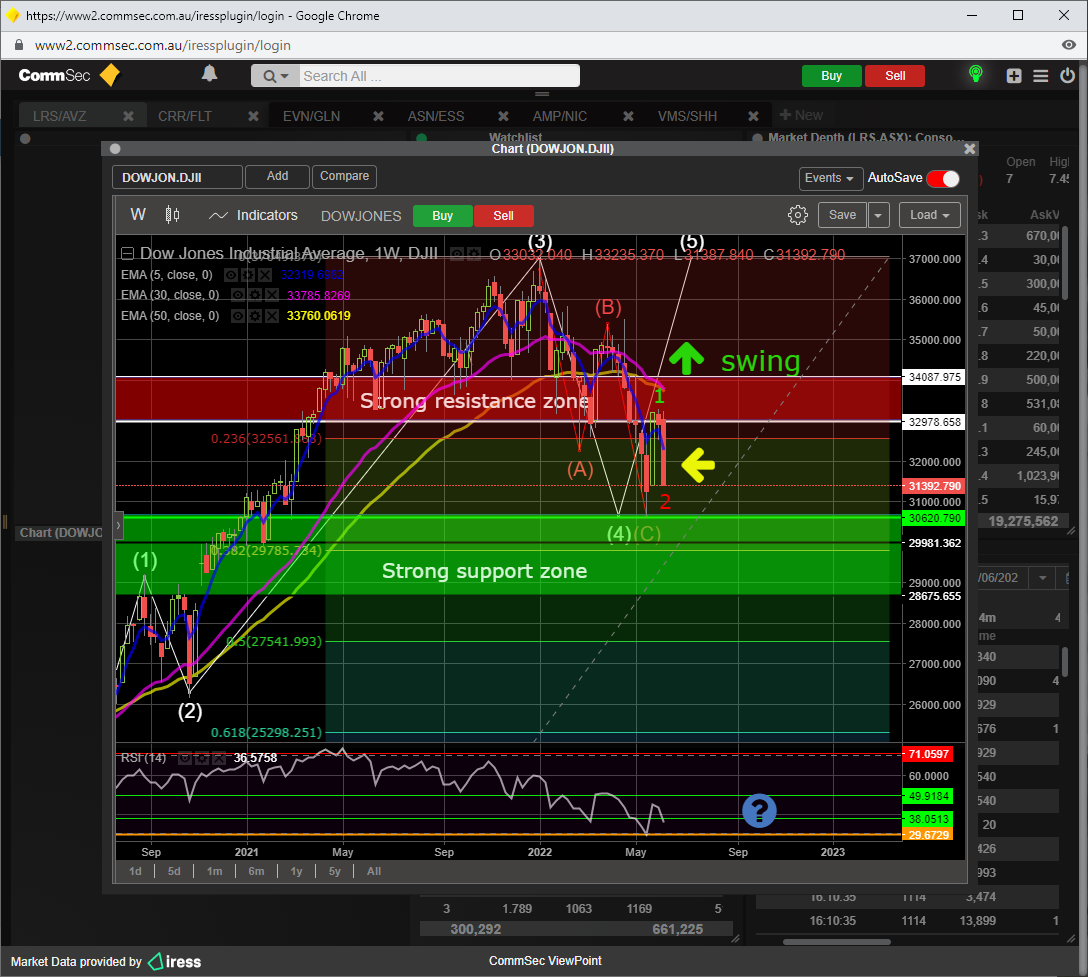Screen dimensions: 1088x977
Task: Click the add widget plus icon
Action: pyautogui.click(x=1014, y=76)
